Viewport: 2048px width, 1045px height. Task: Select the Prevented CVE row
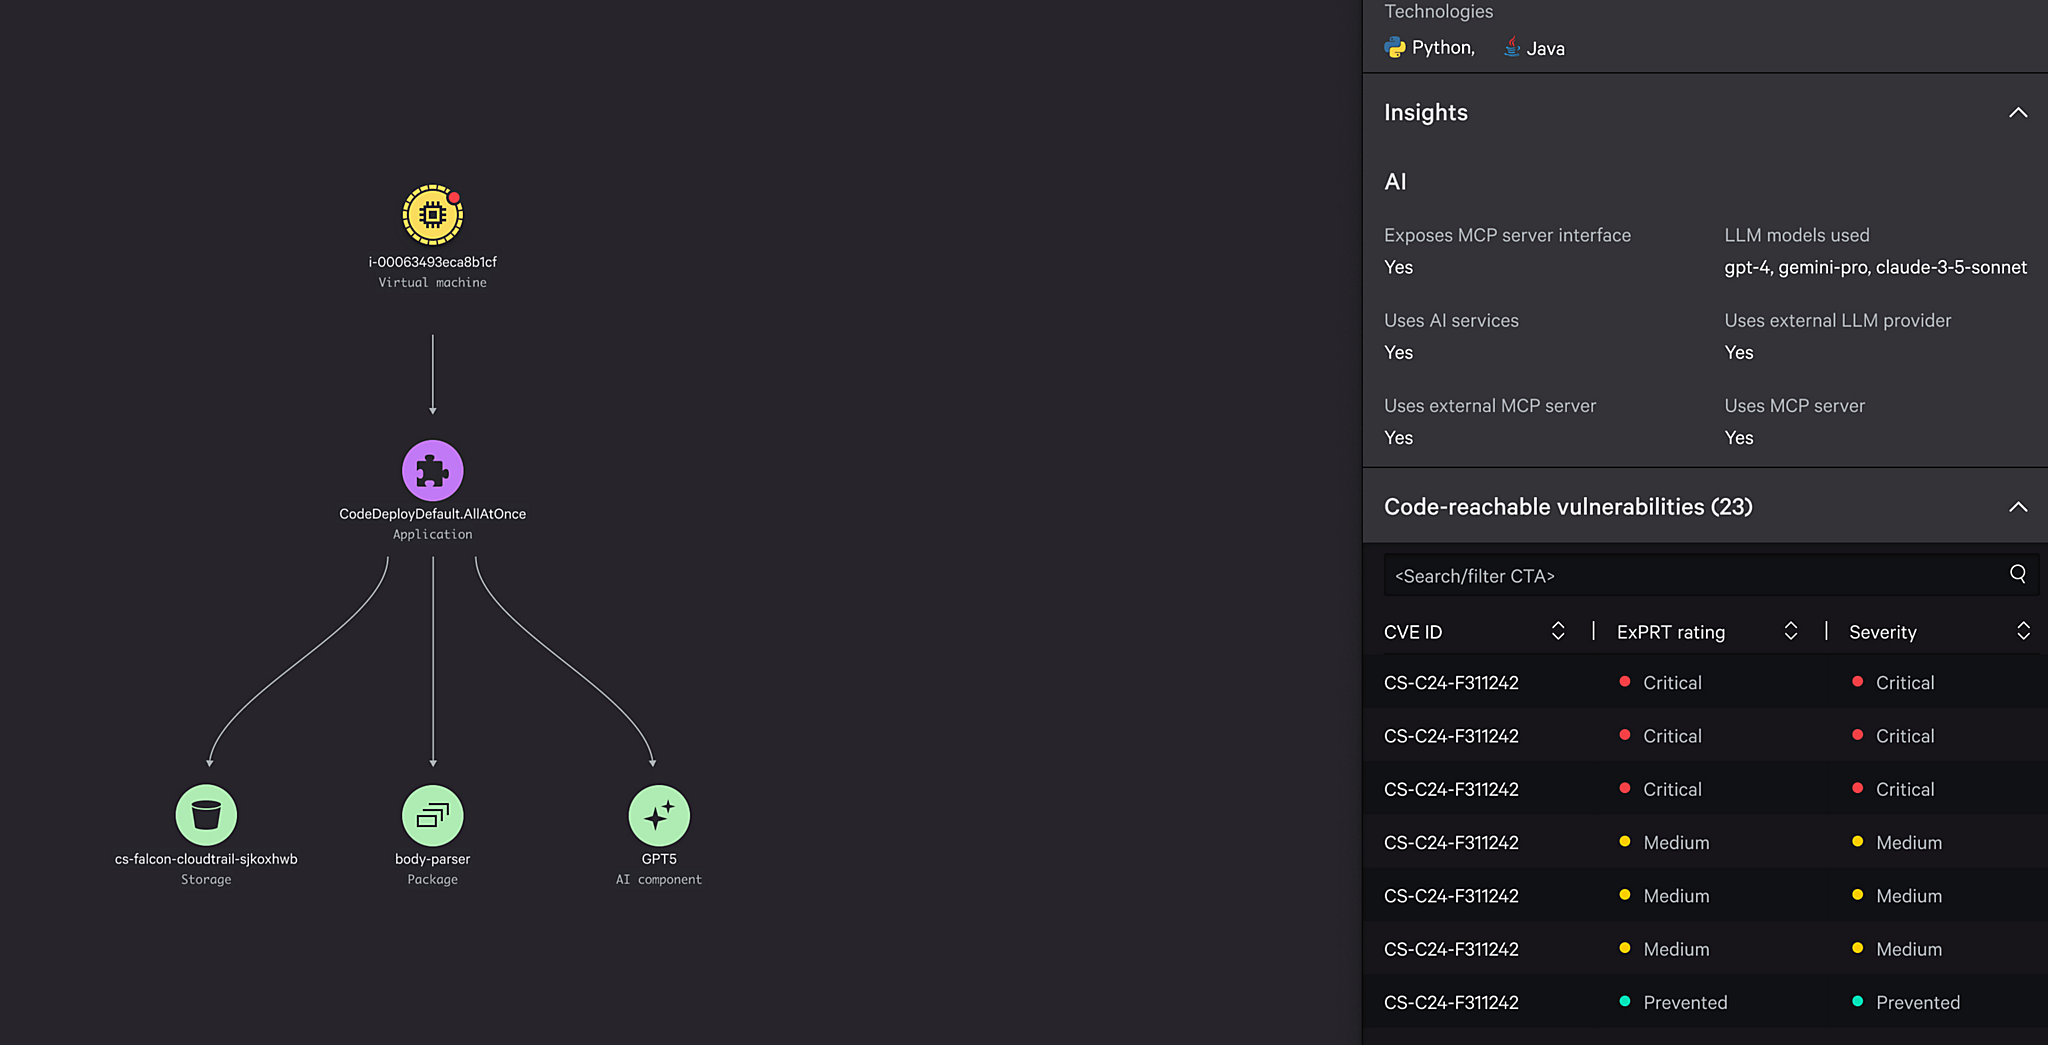(x=1451, y=1003)
